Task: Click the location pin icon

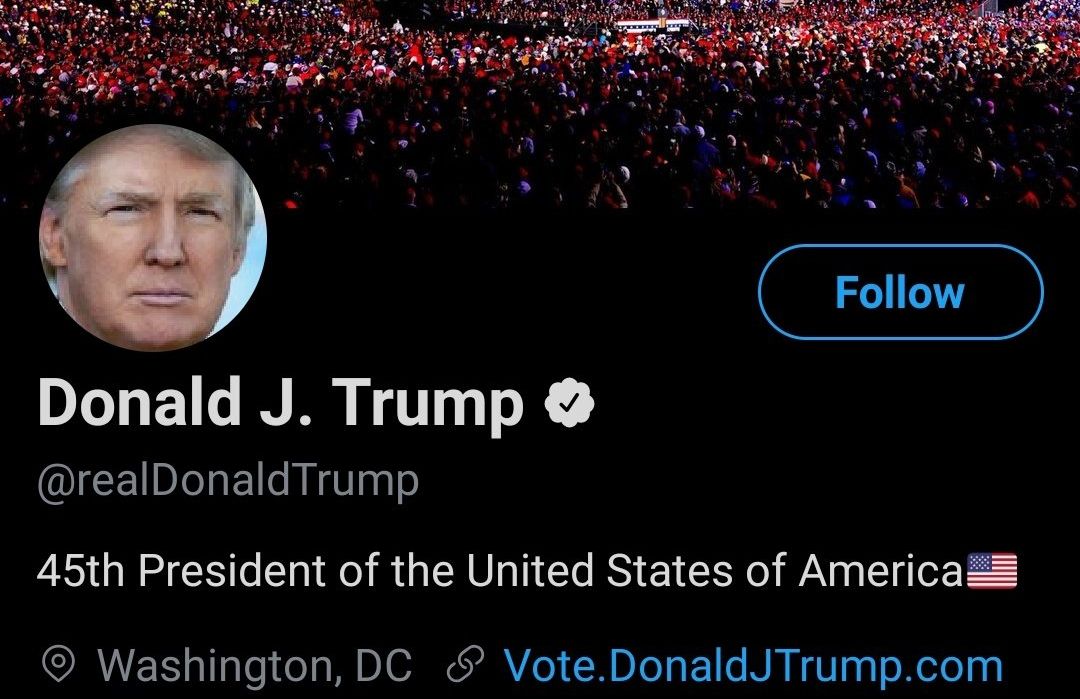Action: [x=58, y=665]
